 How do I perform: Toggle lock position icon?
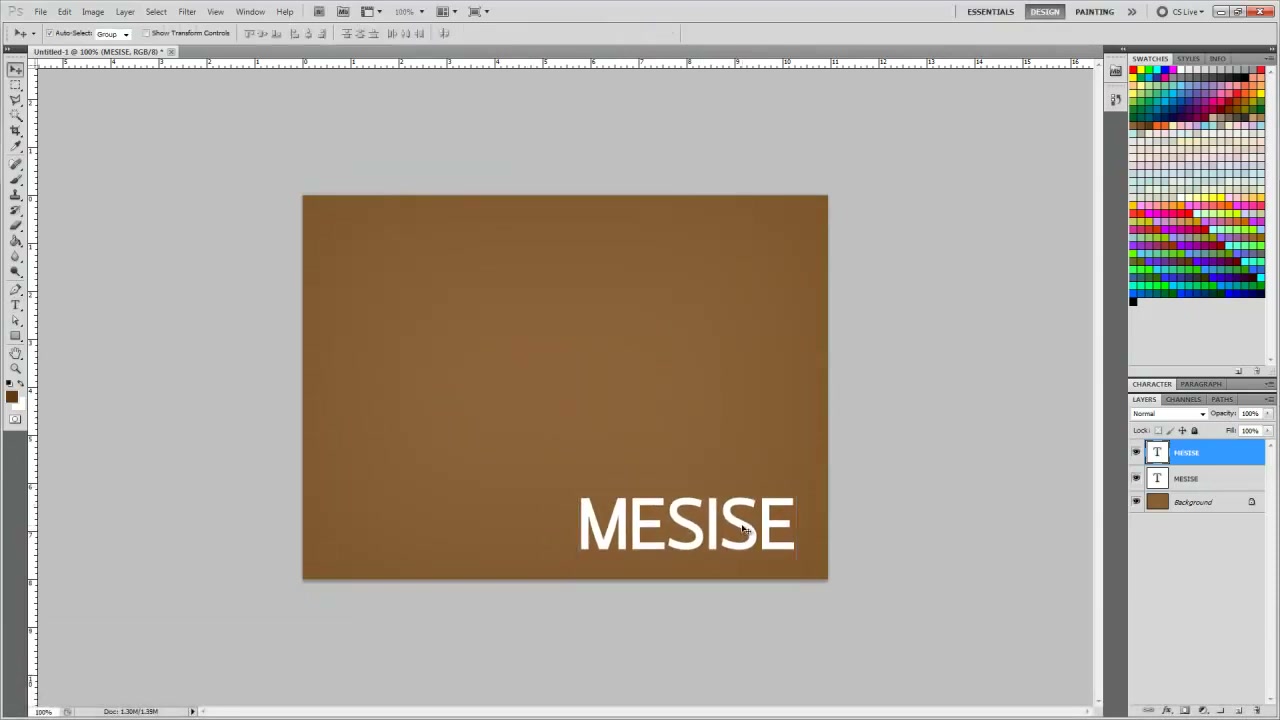(1182, 430)
